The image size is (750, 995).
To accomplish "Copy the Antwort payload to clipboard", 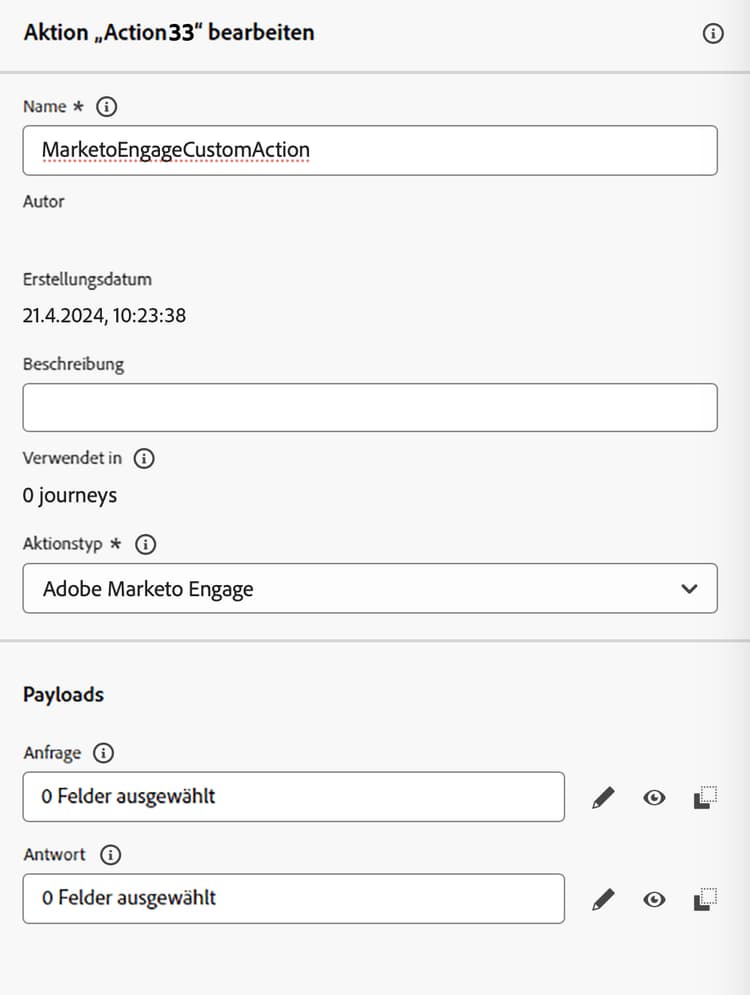I will (705, 899).
